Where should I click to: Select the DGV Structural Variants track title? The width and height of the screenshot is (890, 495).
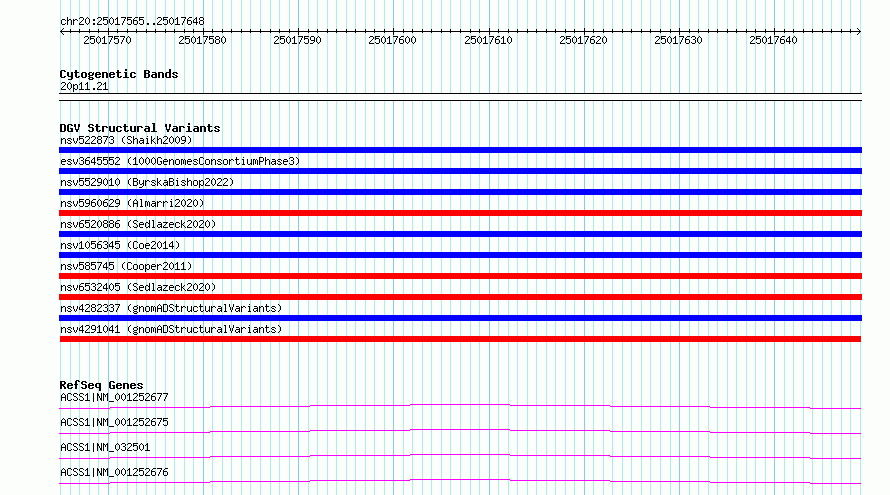coord(140,128)
